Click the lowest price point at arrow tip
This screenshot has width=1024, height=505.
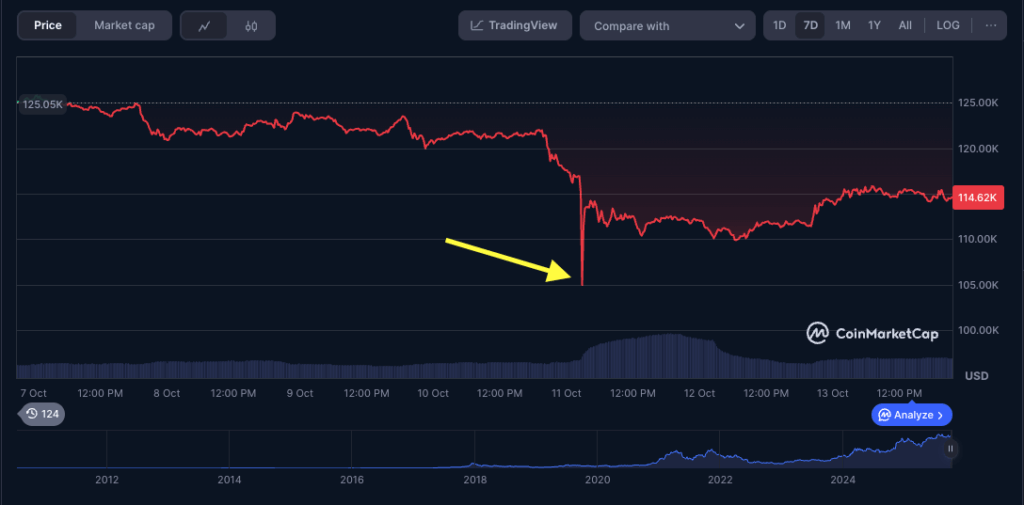(x=581, y=284)
